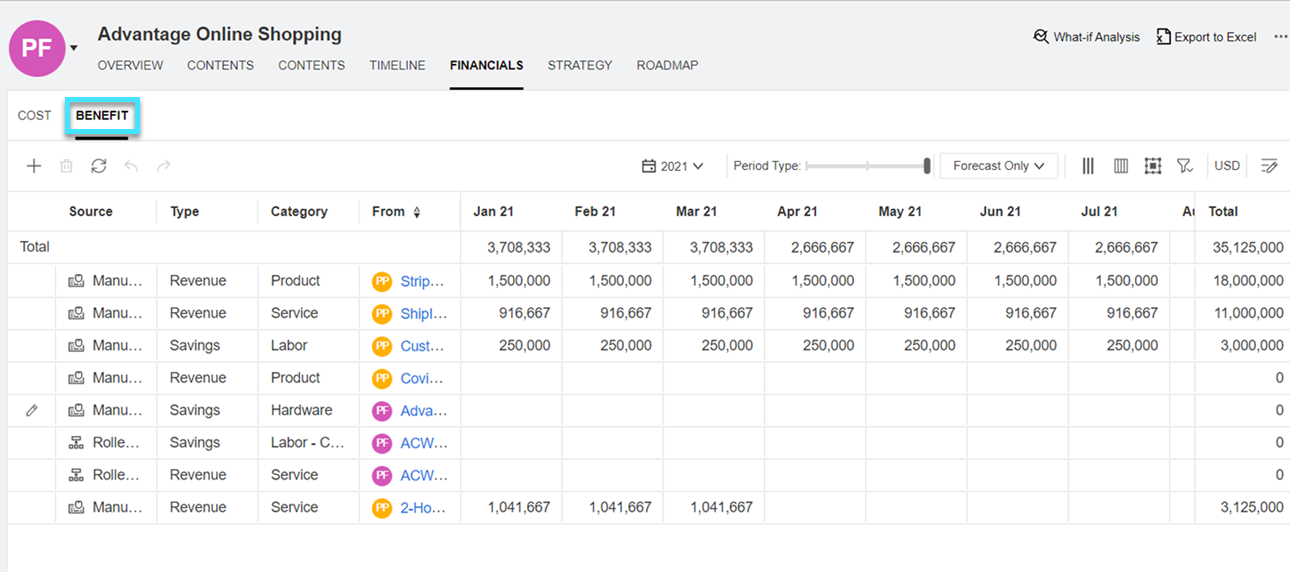Select the BENEFIT sub-tab
This screenshot has height=572, width=1290.
point(102,116)
